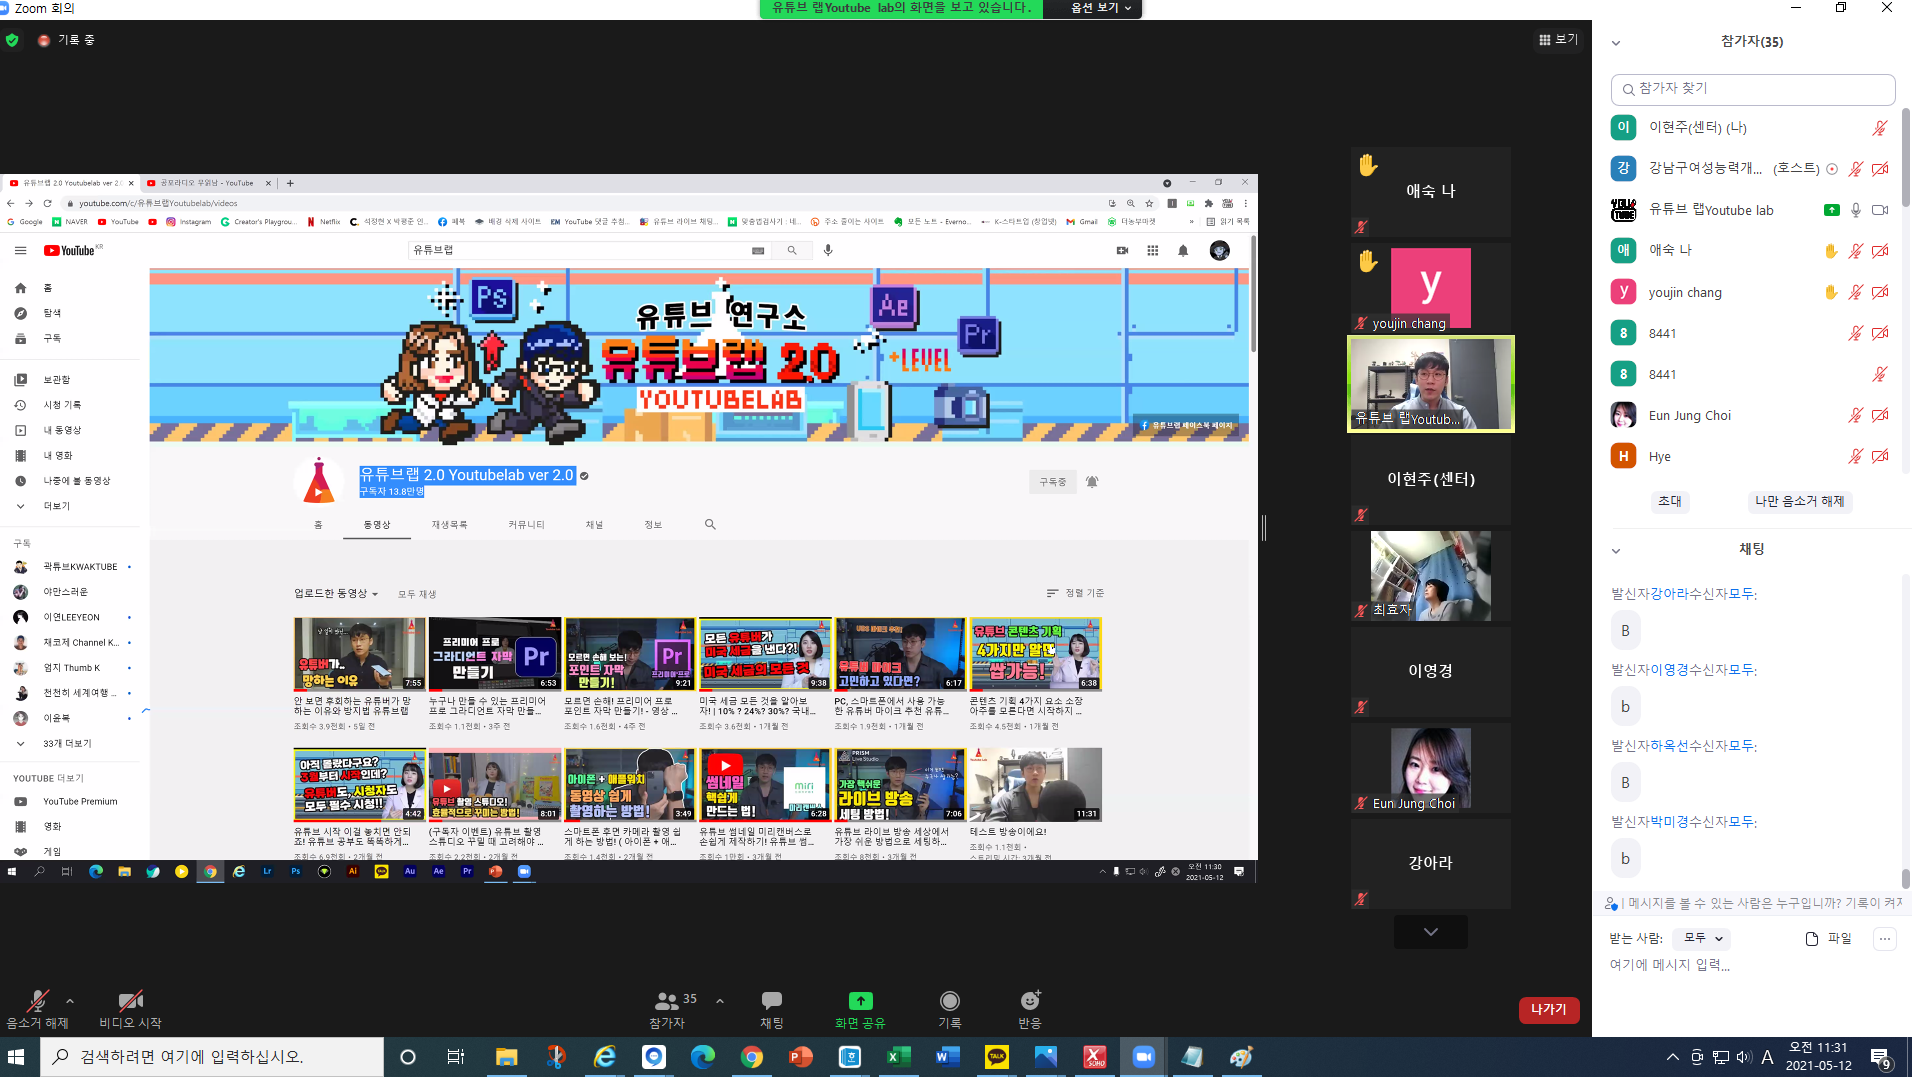Click the 구독중 subscribed button
The height and width of the screenshot is (1080, 1920).
[1052, 482]
